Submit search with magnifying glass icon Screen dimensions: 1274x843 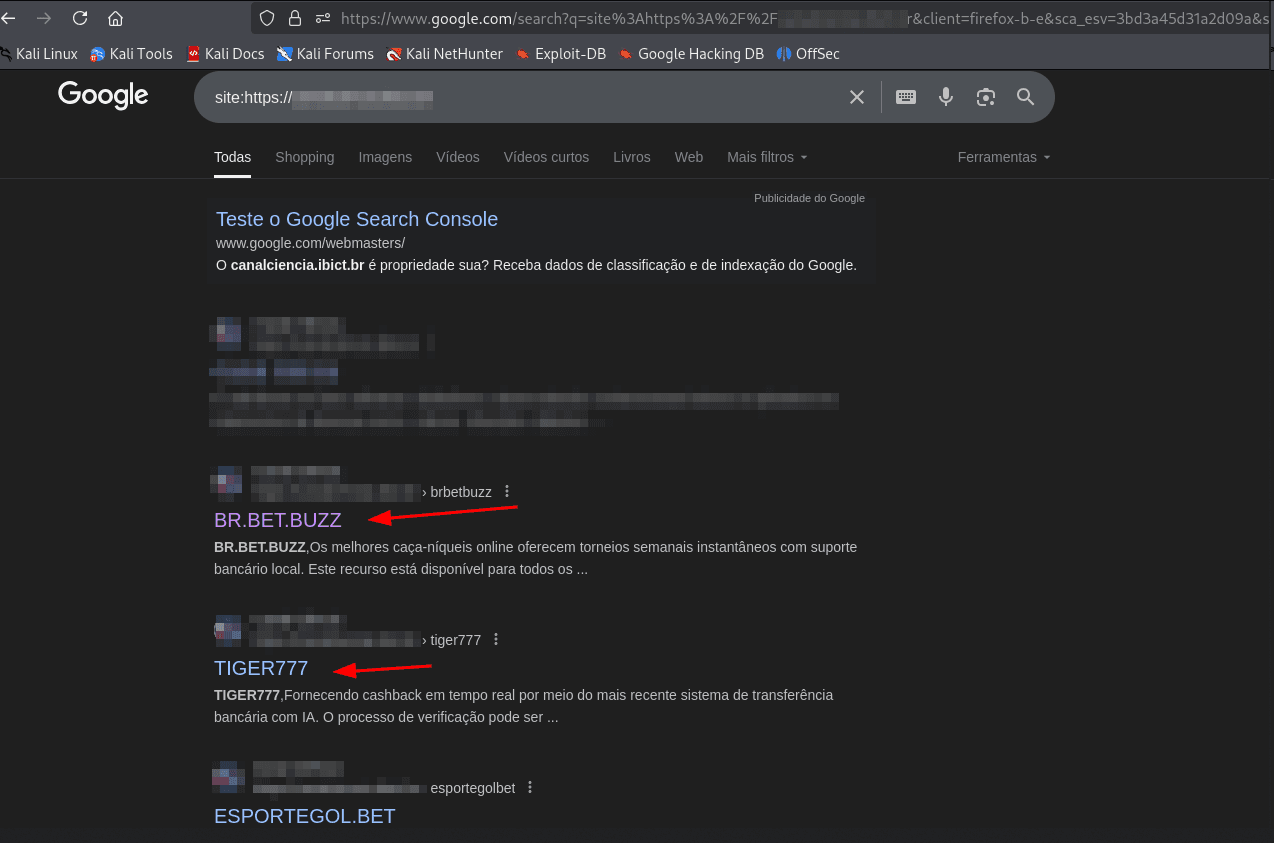point(1025,97)
